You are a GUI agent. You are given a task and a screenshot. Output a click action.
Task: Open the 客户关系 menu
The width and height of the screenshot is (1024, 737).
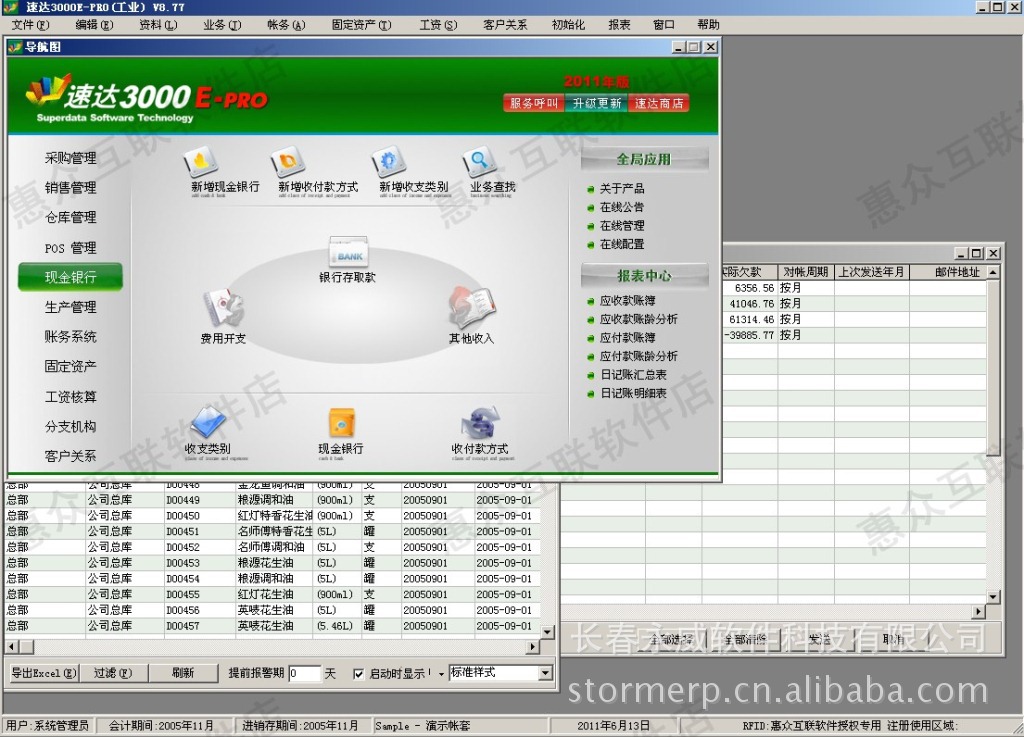505,25
